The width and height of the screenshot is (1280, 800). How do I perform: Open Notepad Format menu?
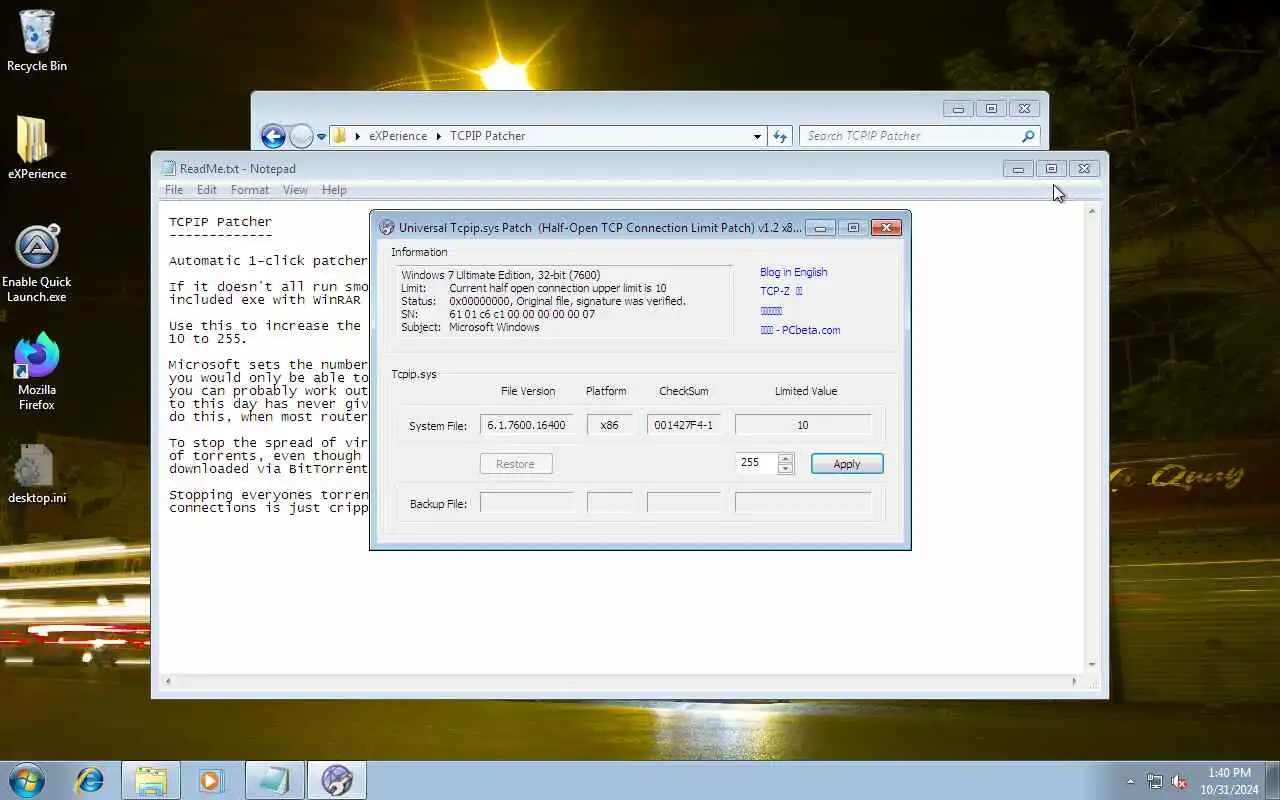click(250, 190)
